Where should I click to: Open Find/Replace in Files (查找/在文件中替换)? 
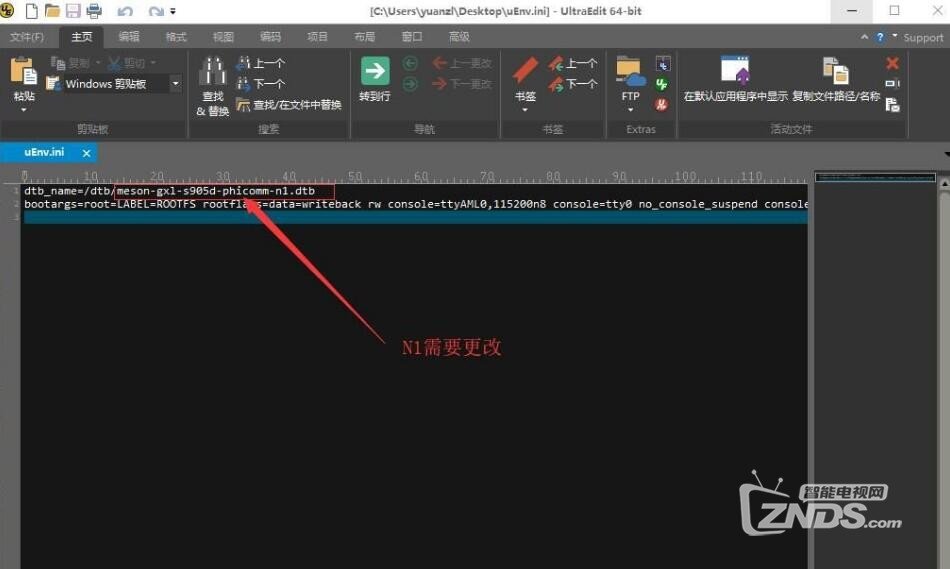289,105
